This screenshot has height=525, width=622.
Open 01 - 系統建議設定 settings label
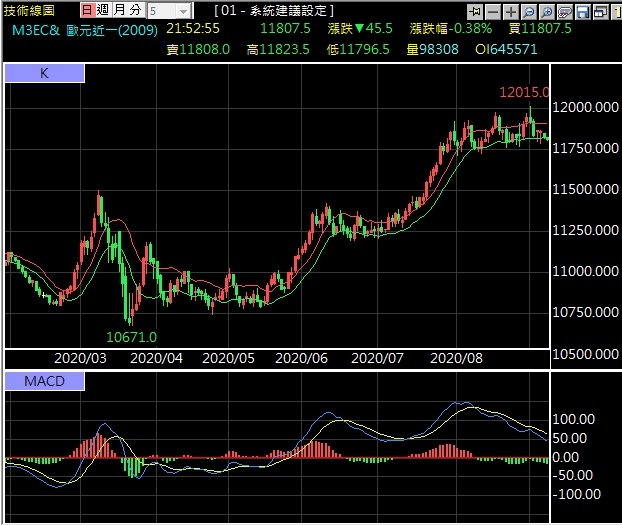click(274, 11)
